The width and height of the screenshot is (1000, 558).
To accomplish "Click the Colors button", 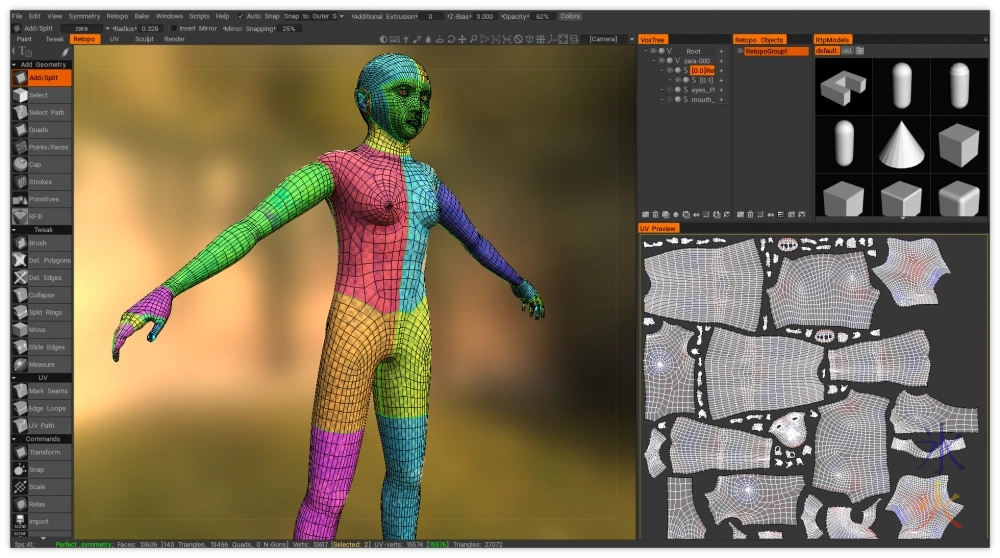I will coord(570,16).
